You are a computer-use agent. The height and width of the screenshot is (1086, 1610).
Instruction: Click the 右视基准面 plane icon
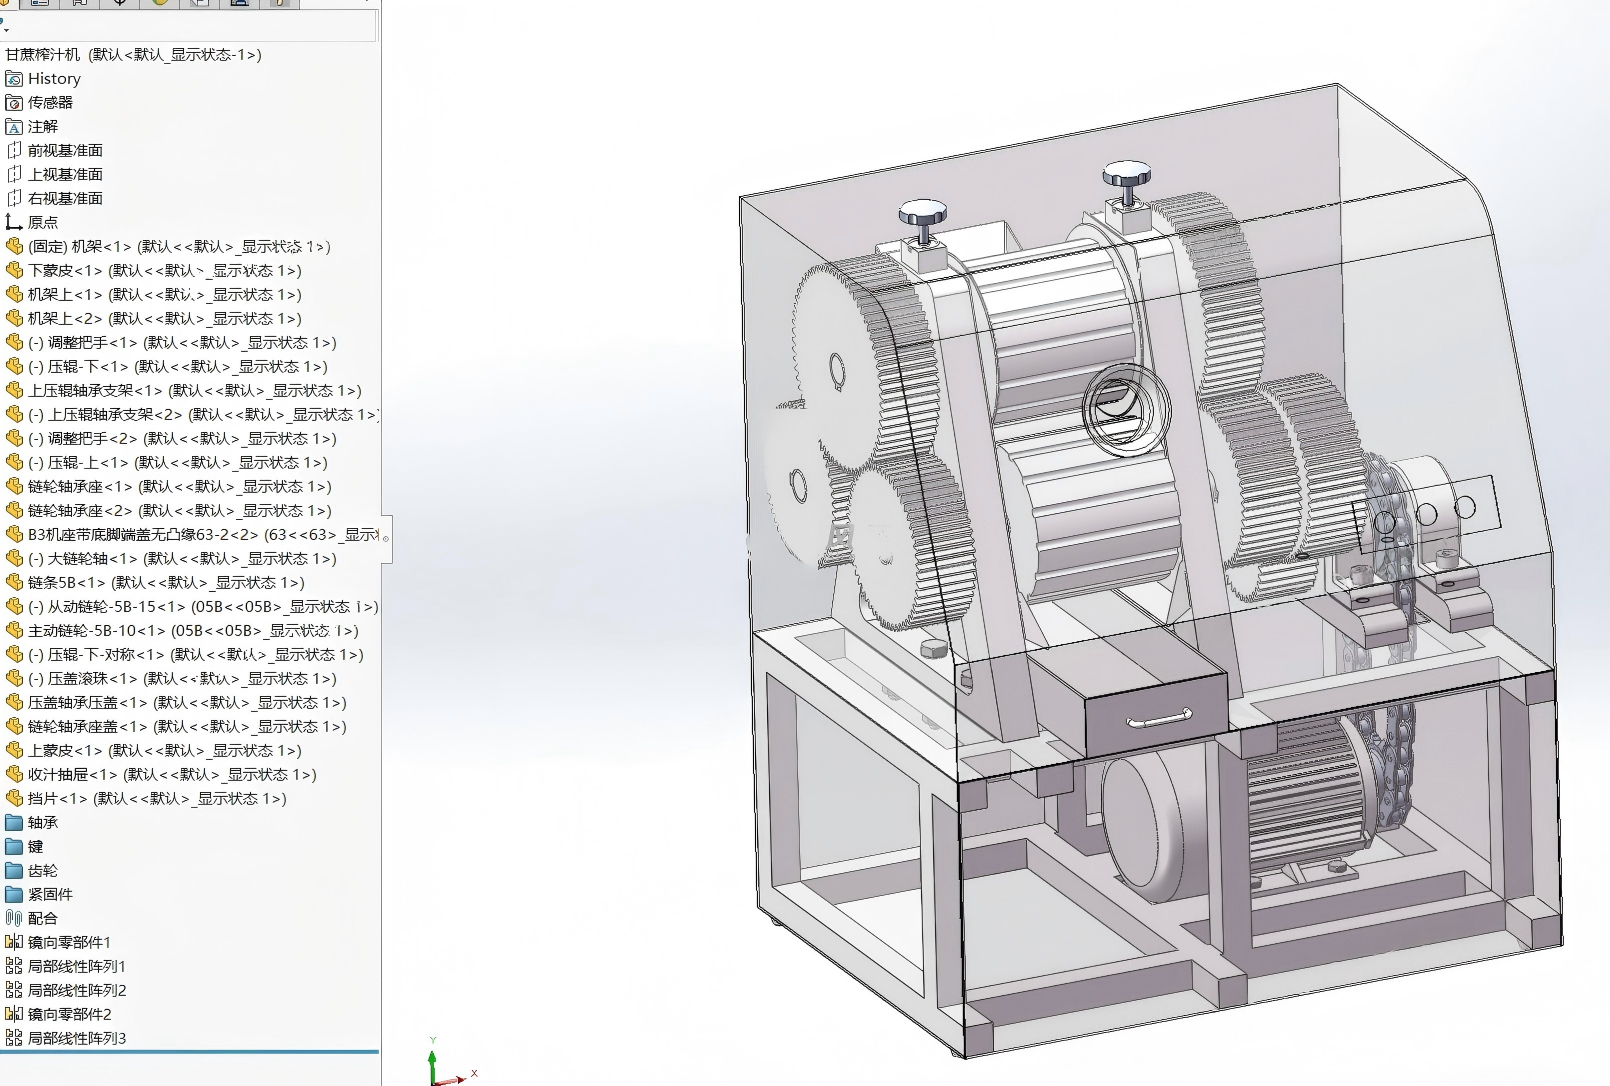14,198
